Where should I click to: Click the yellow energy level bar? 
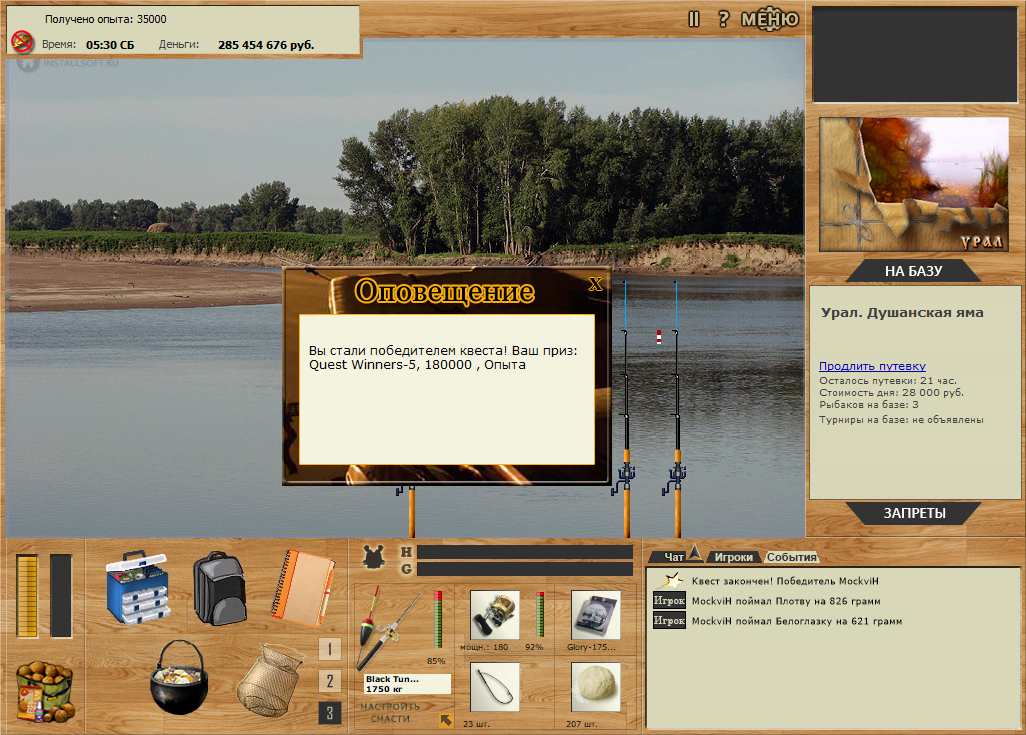tap(27, 596)
